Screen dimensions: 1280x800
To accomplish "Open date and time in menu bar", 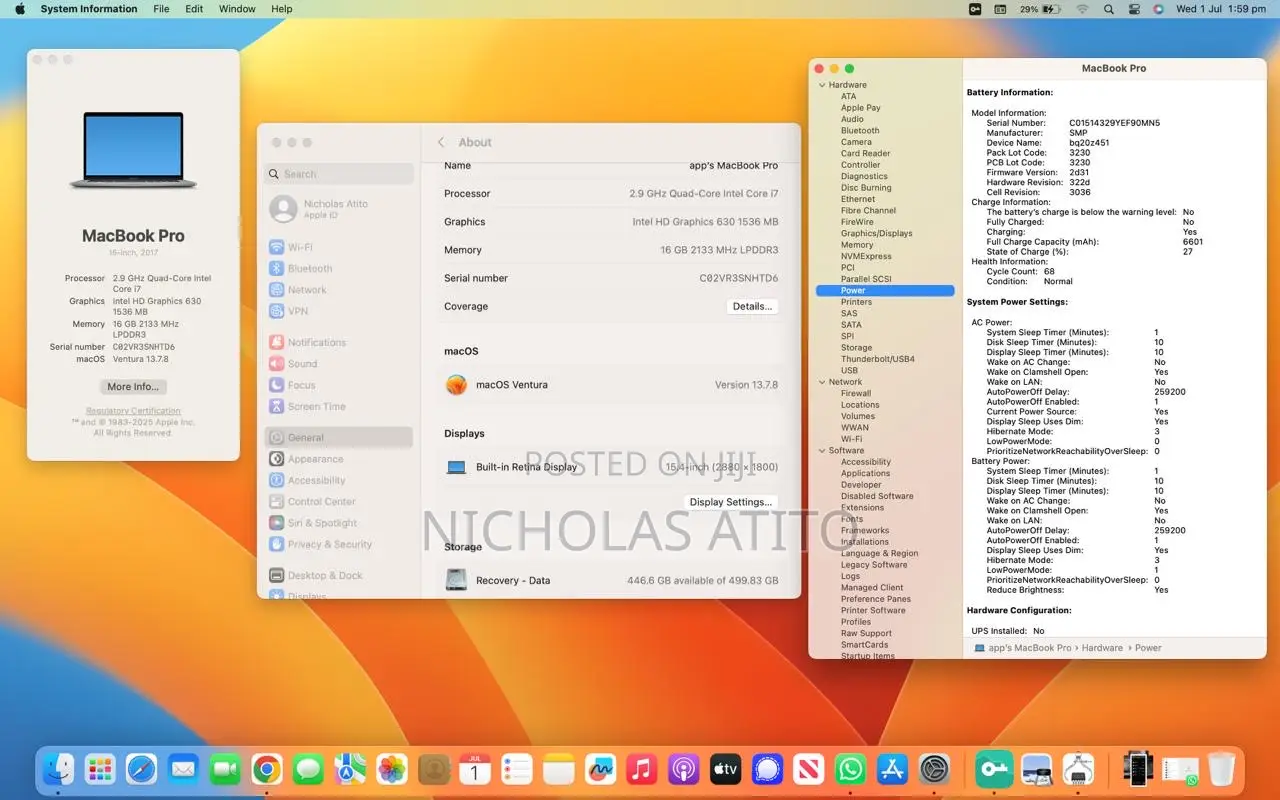I will 1221,9.
